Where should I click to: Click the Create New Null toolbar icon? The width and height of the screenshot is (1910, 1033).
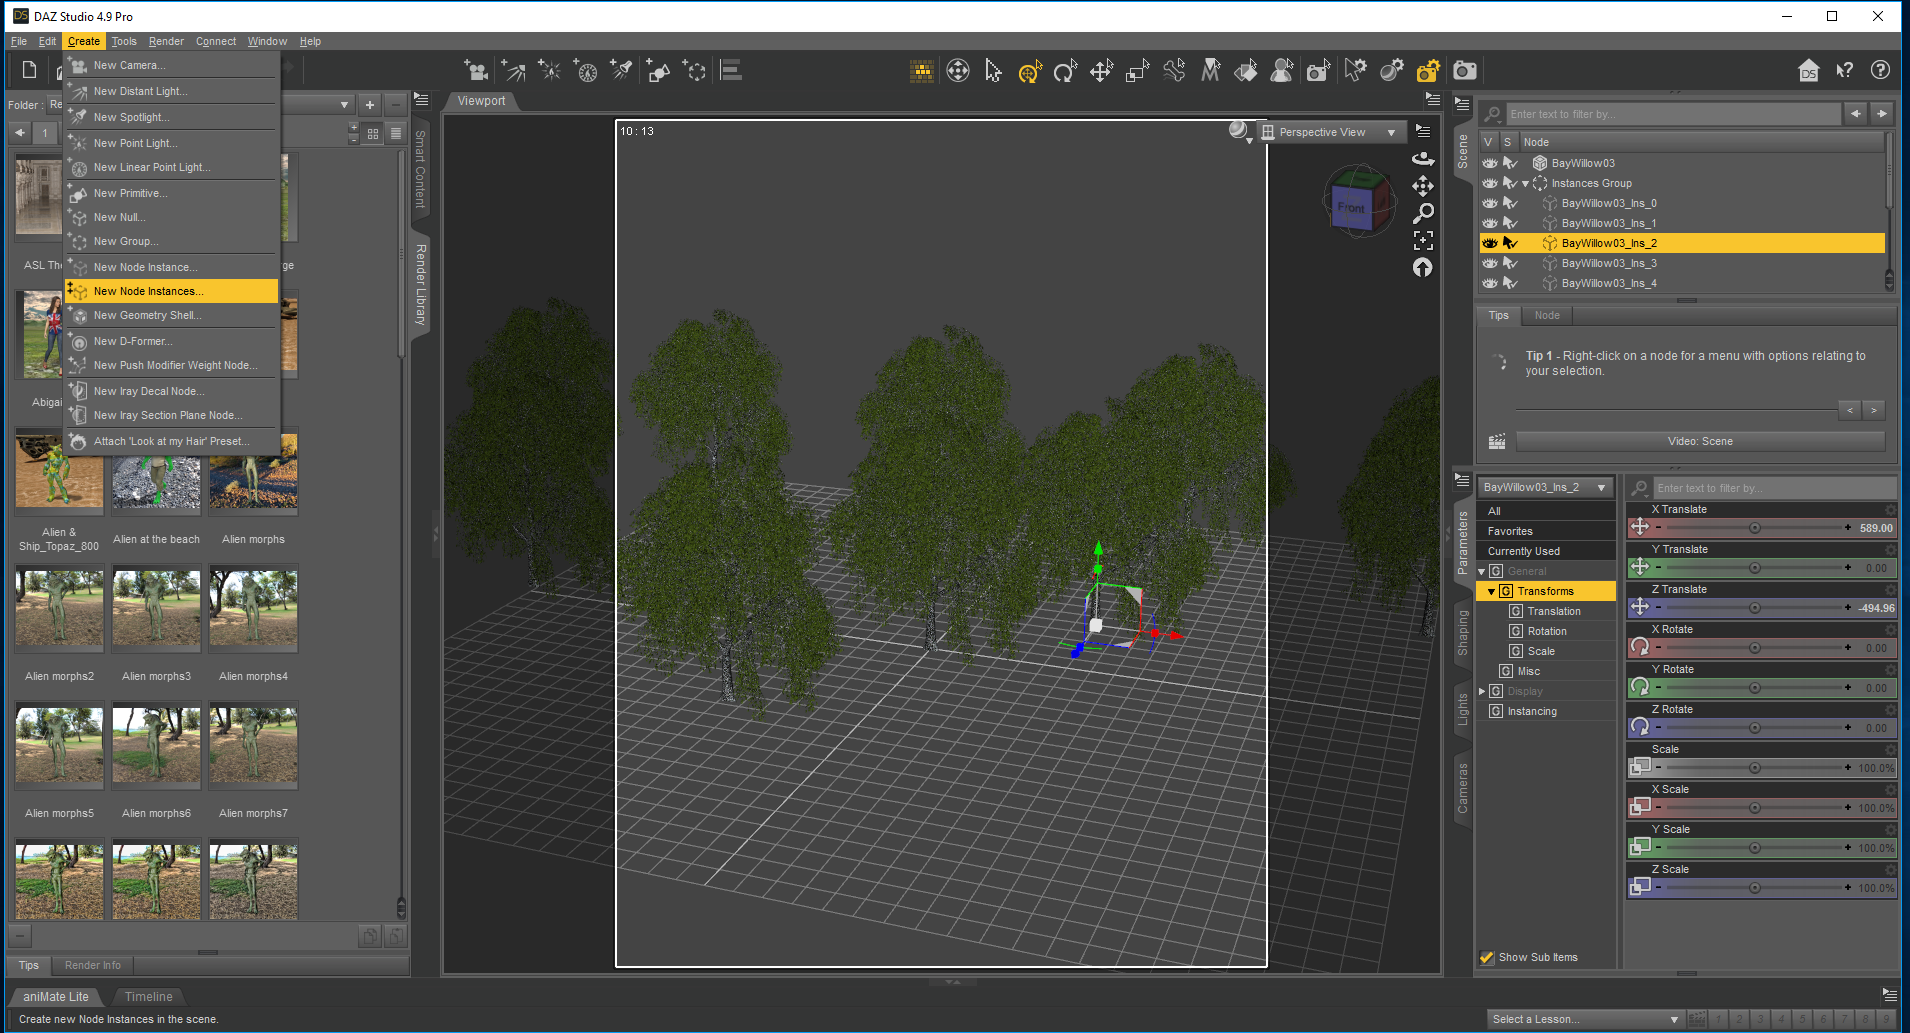pos(695,70)
